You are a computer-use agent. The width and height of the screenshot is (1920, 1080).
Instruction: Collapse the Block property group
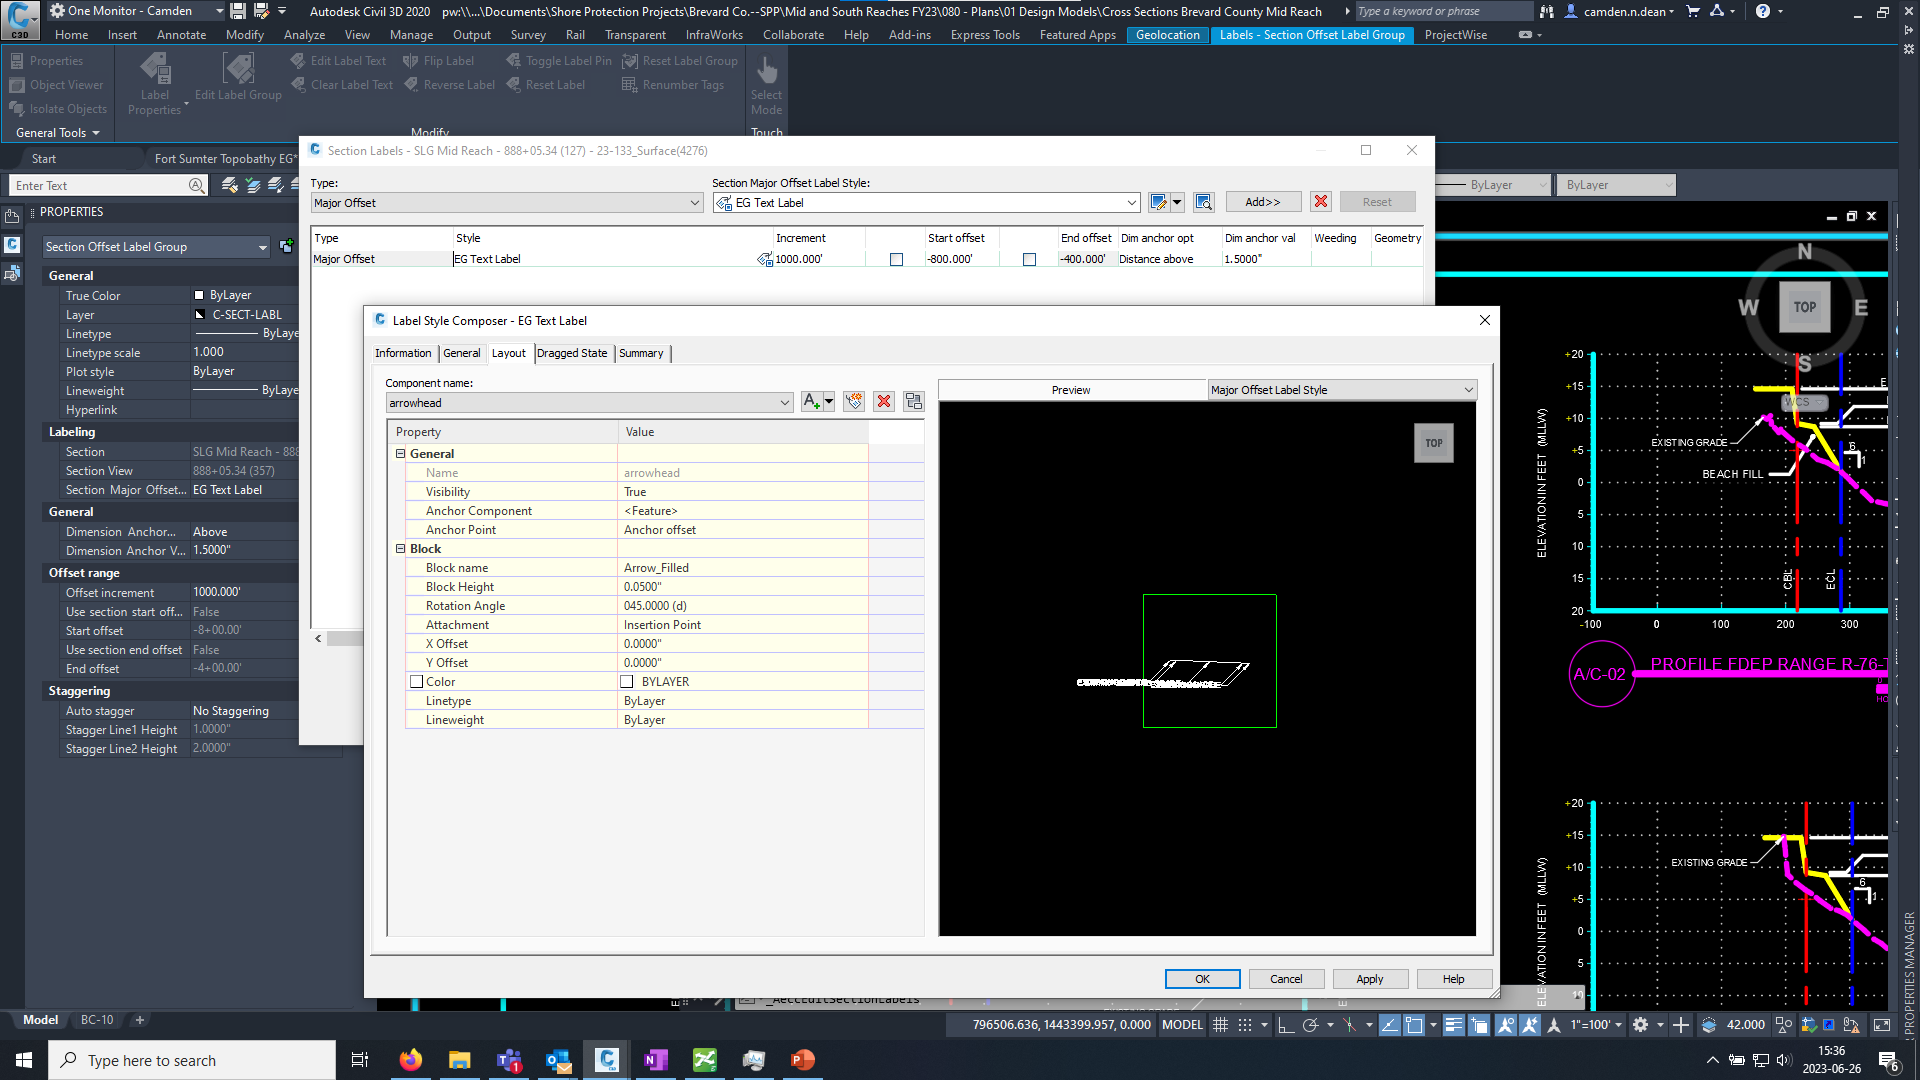(402, 548)
